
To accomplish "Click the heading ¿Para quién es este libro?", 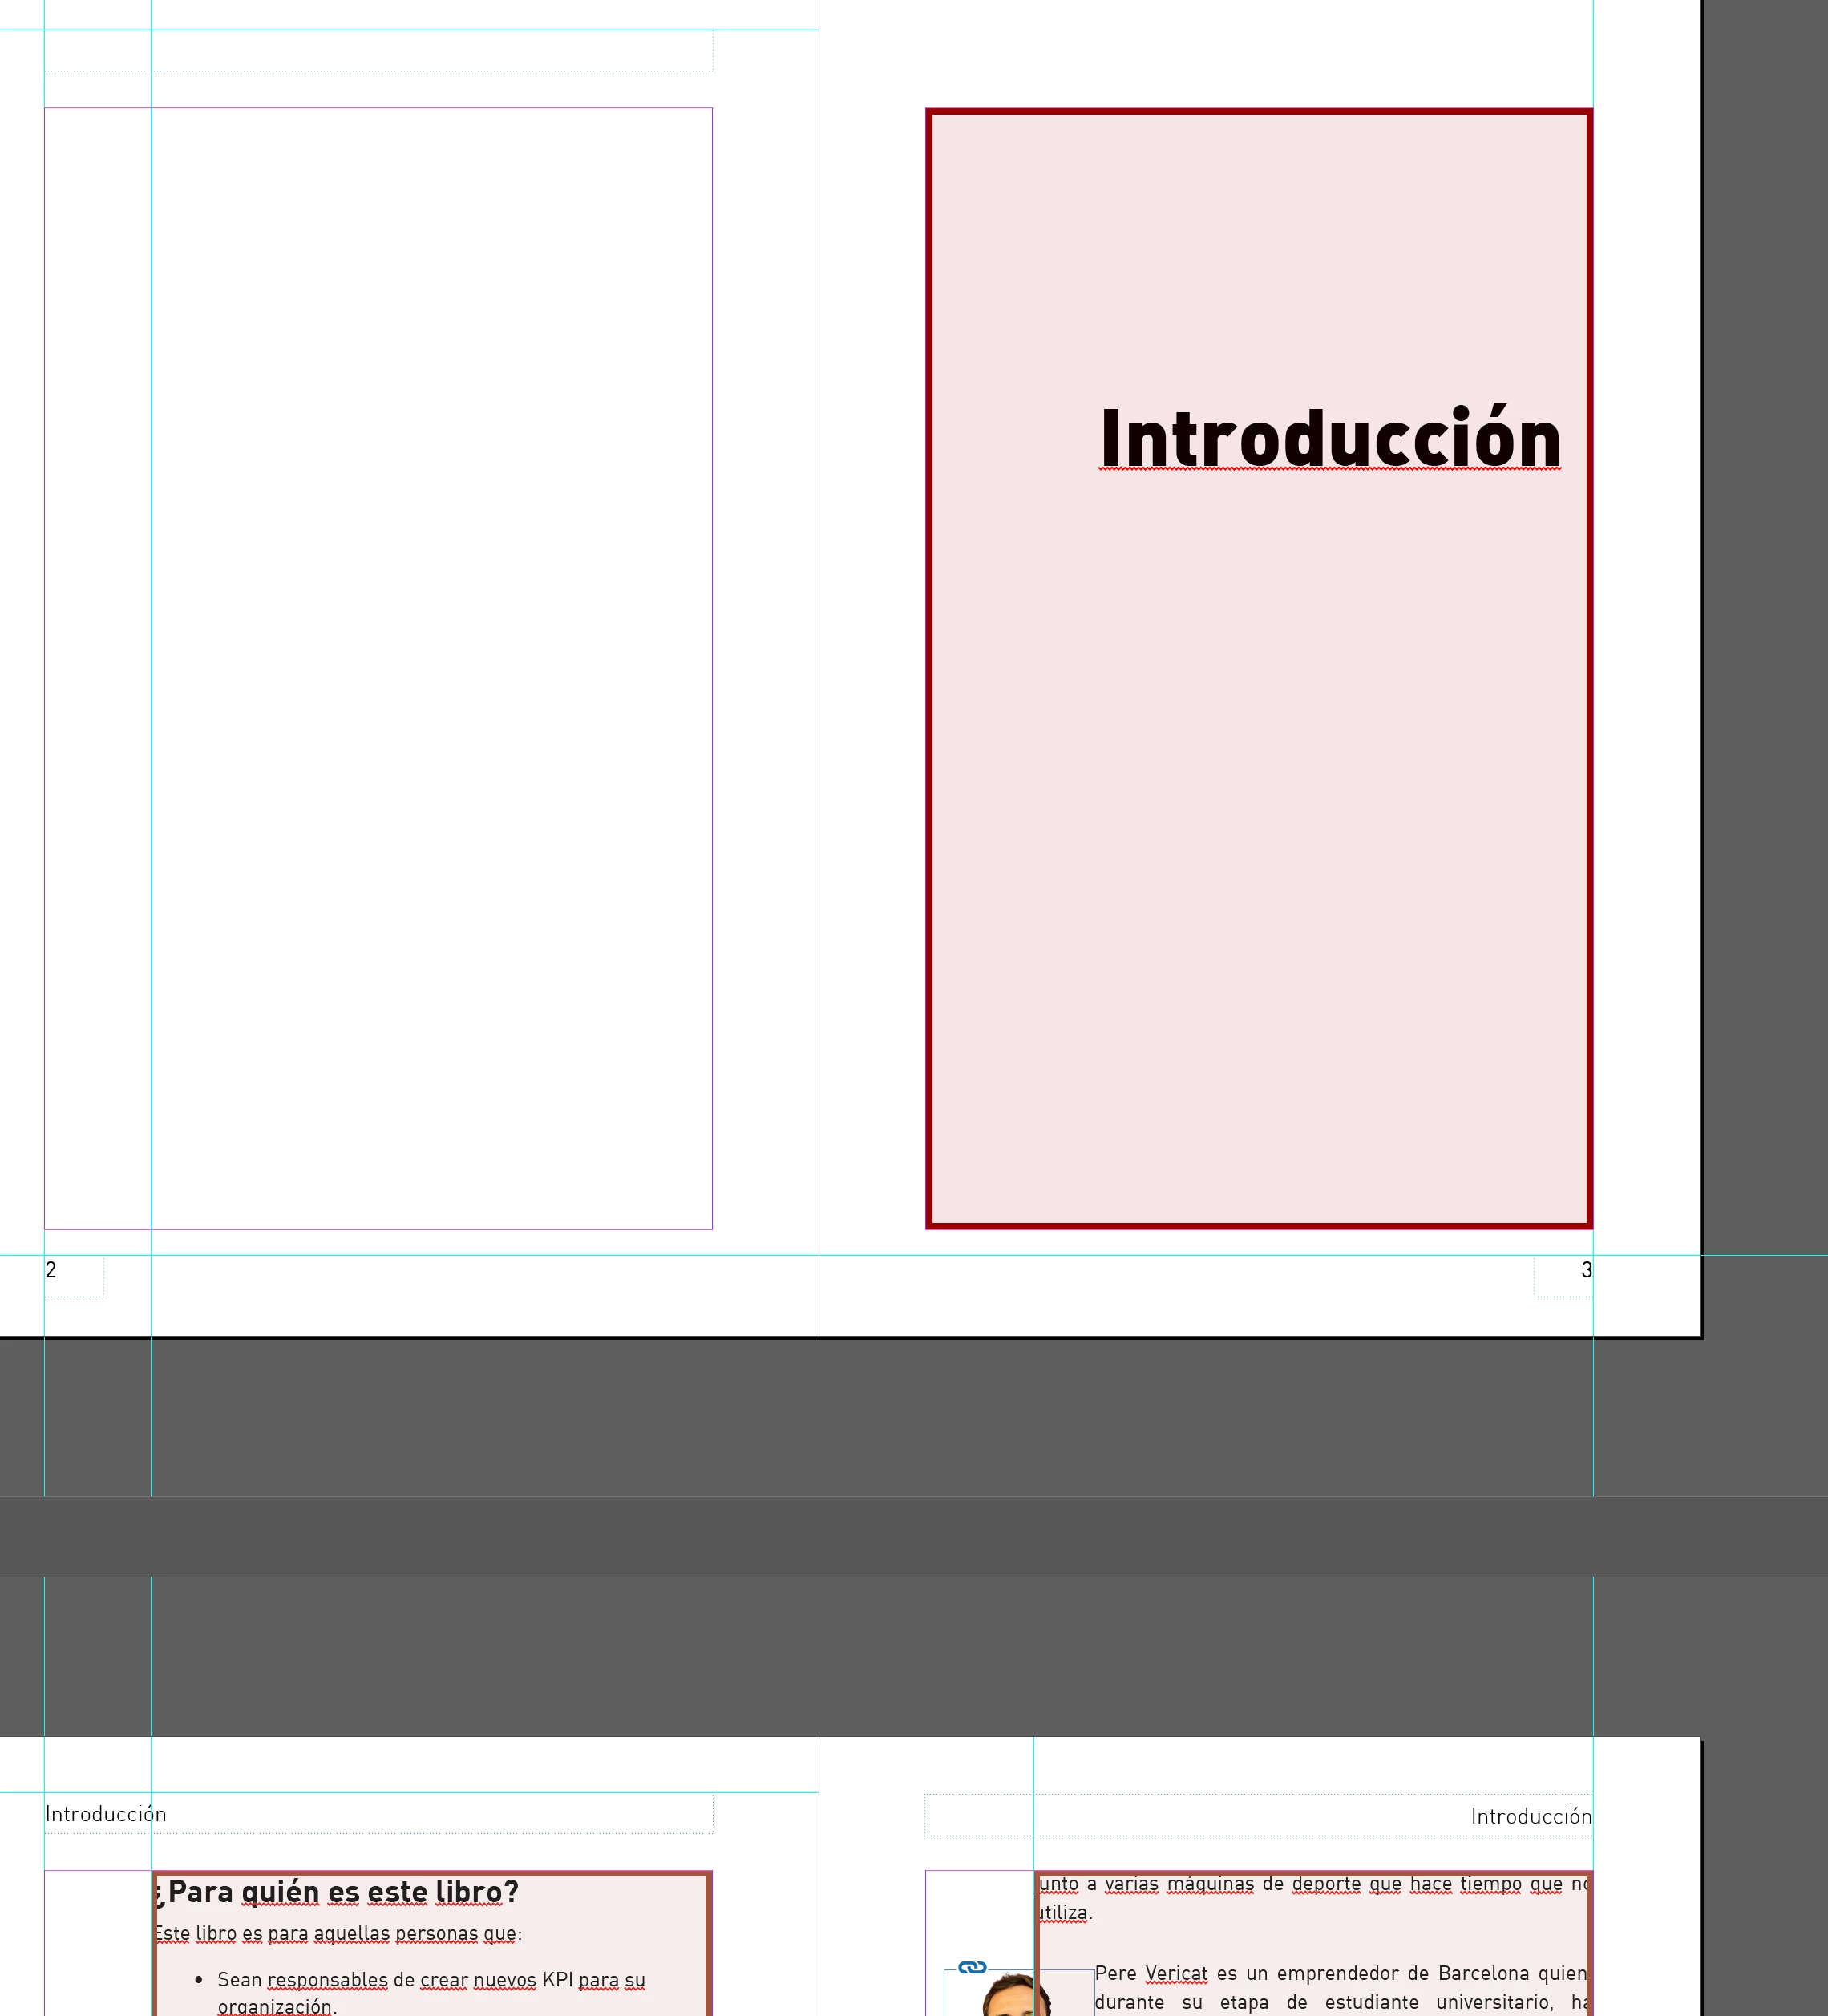I will pyautogui.click(x=336, y=1892).
